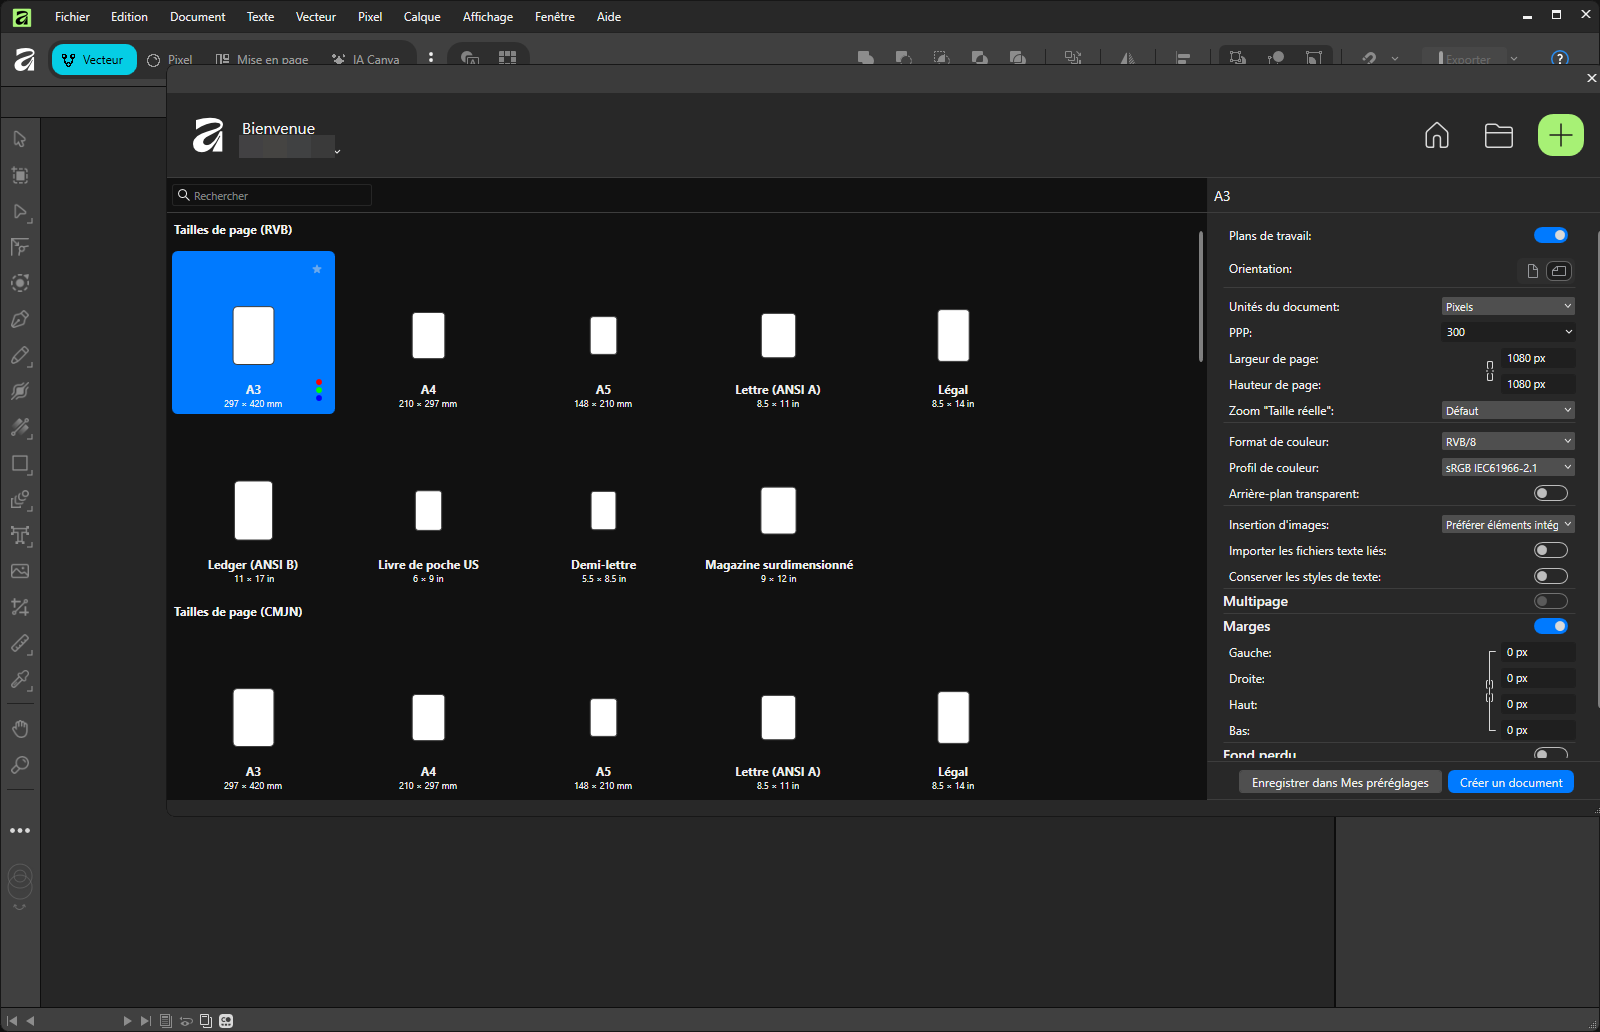The width and height of the screenshot is (1600, 1032).
Task: Favorite the selected A3 preset with star
Action: tap(317, 269)
